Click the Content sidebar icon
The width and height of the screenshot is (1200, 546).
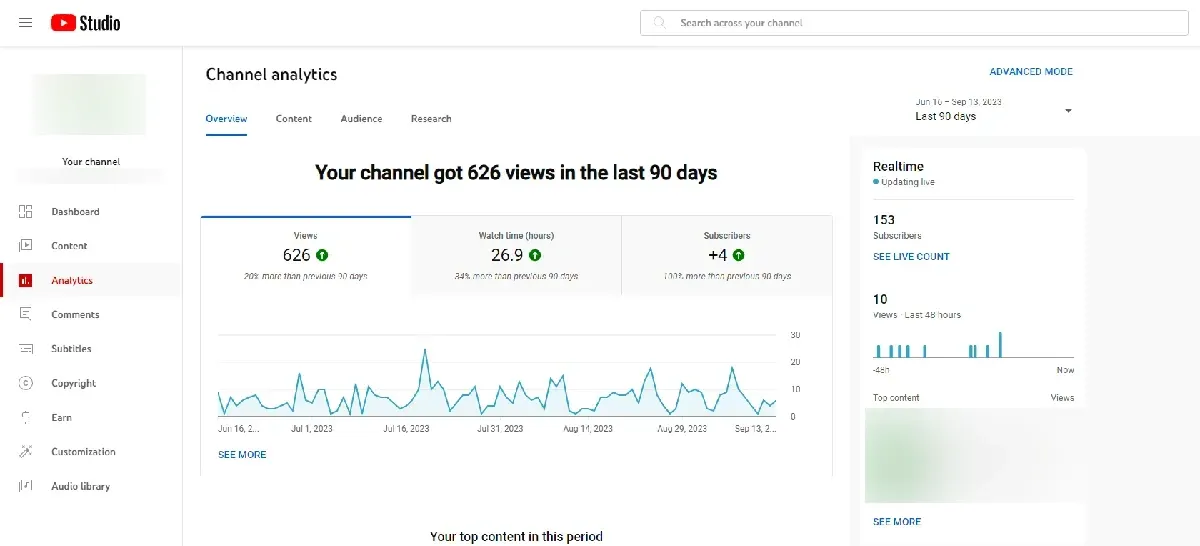[26, 246]
